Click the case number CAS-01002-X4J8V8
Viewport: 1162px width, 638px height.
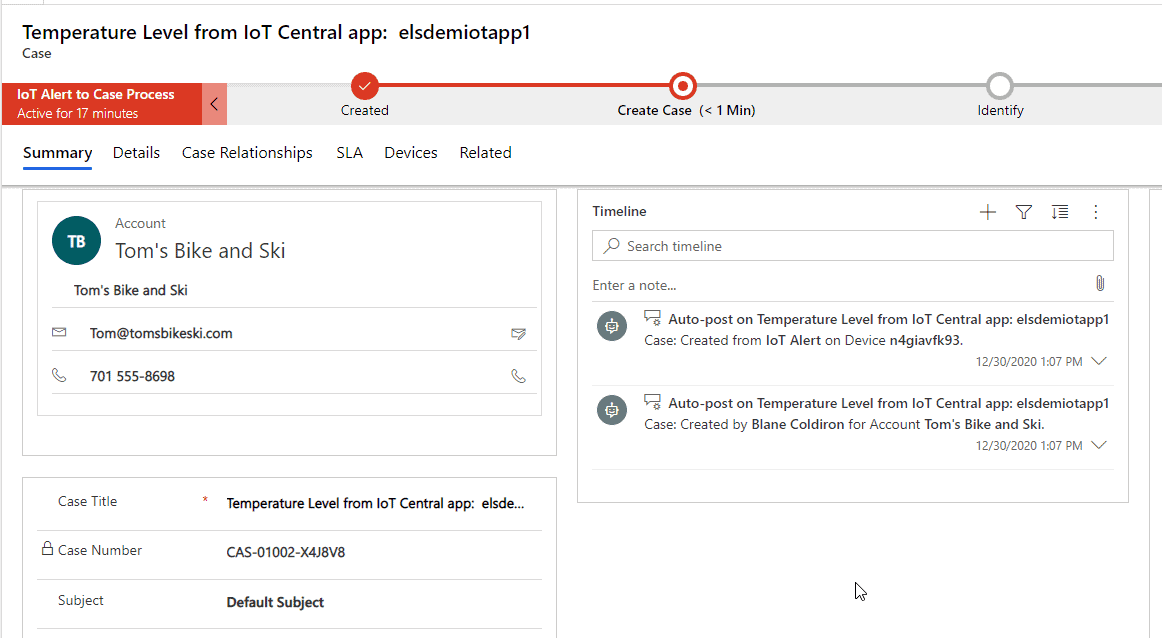[285, 553]
